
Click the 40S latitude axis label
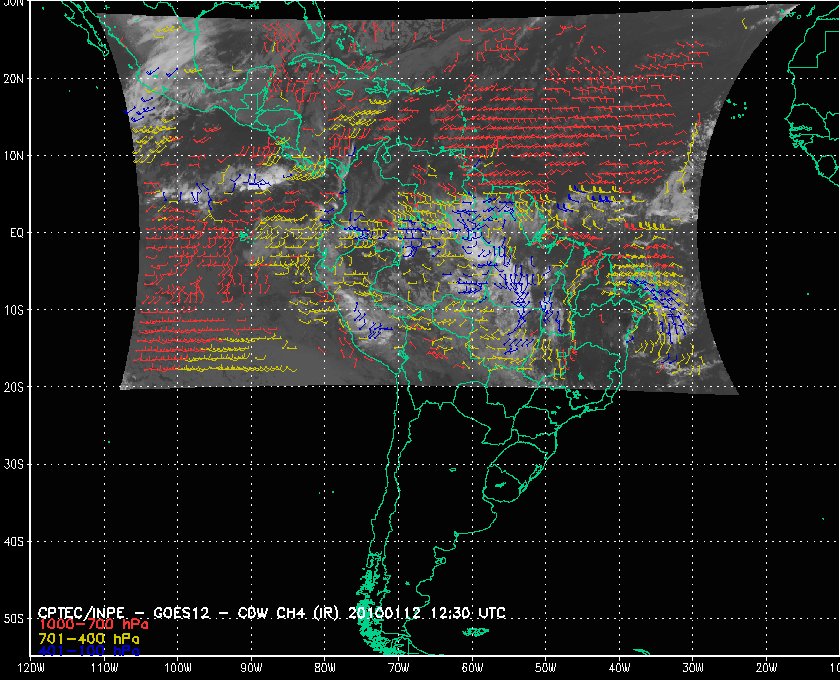[13, 541]
